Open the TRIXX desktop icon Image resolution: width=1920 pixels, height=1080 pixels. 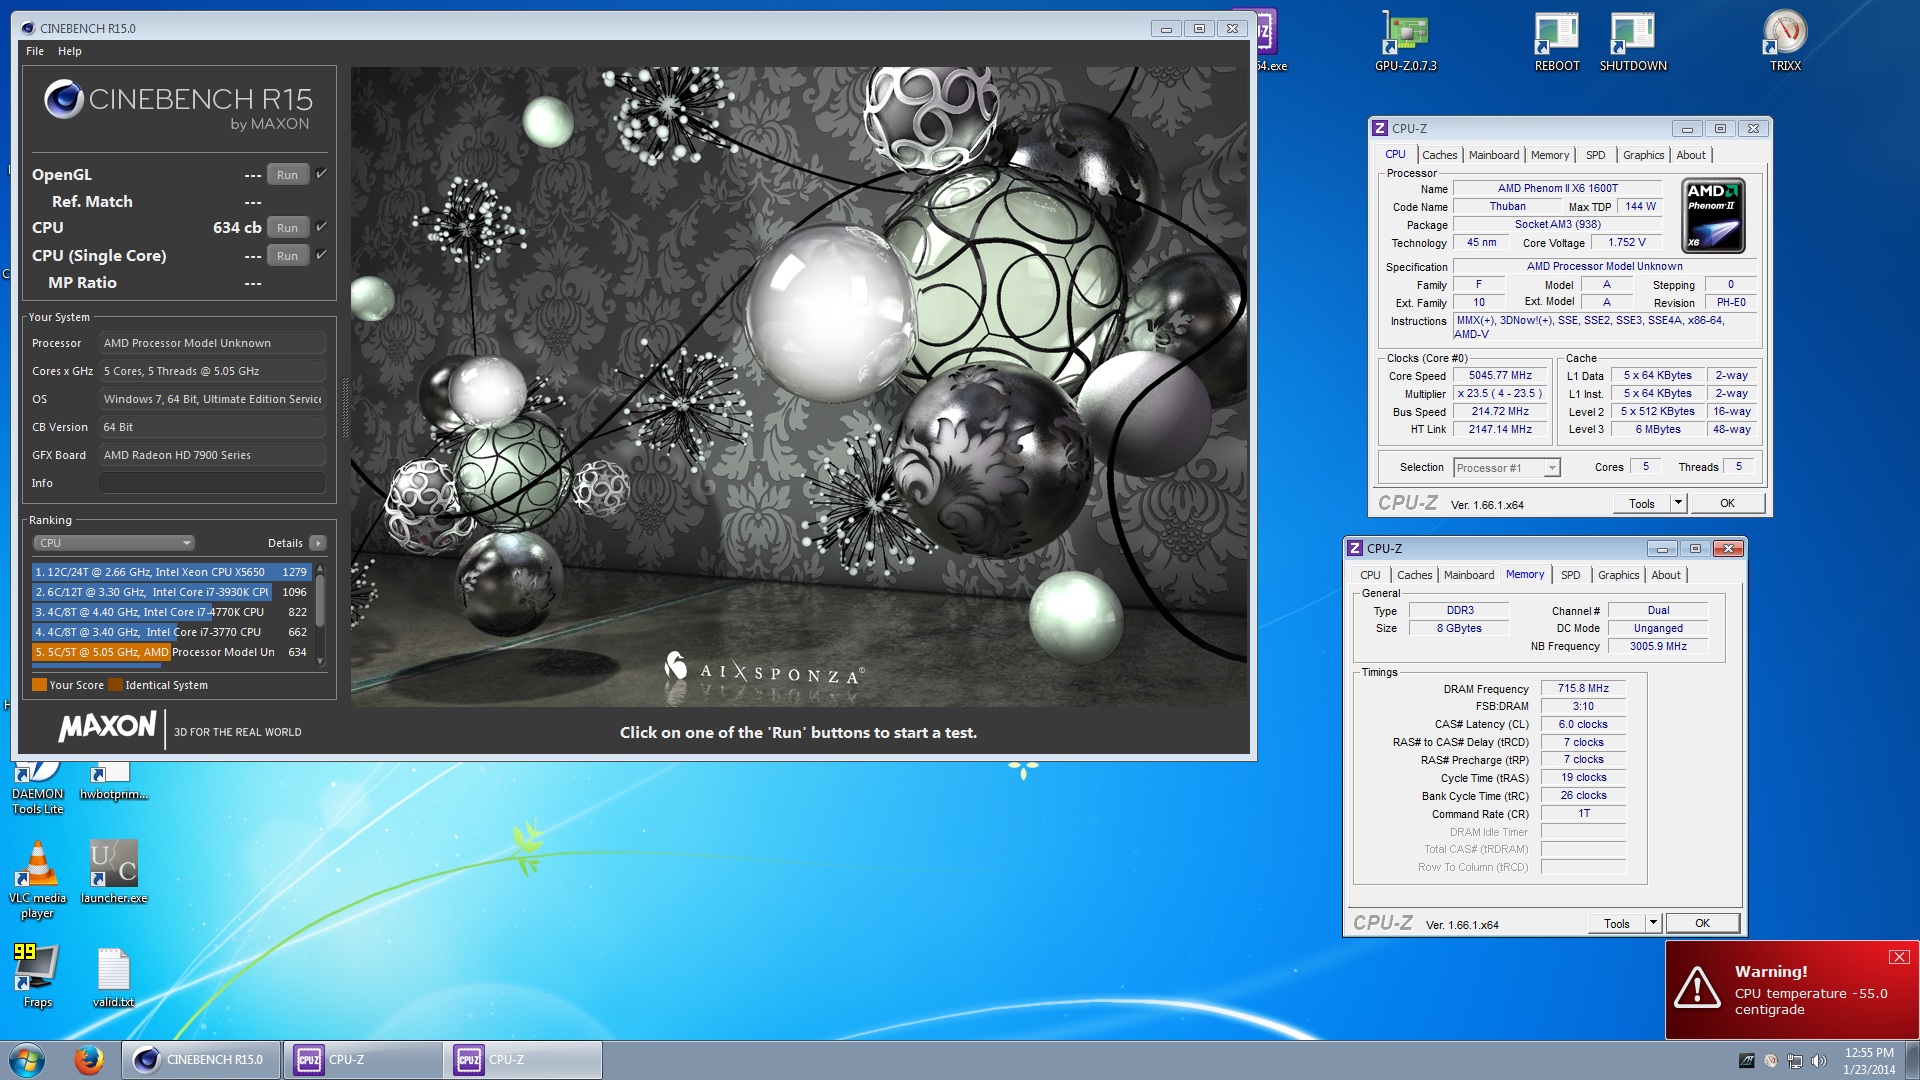coord(1785,41)
